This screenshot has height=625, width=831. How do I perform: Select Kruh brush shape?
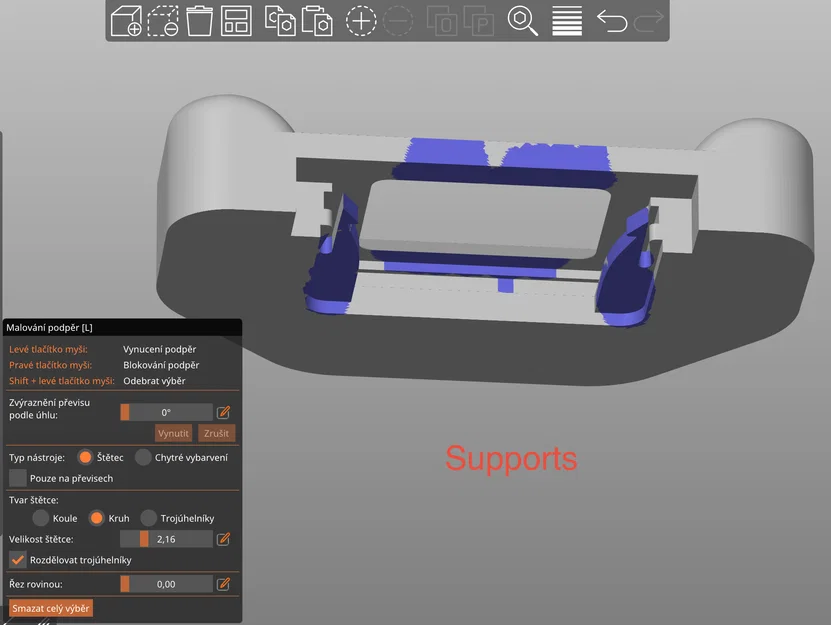coord(96,518)
